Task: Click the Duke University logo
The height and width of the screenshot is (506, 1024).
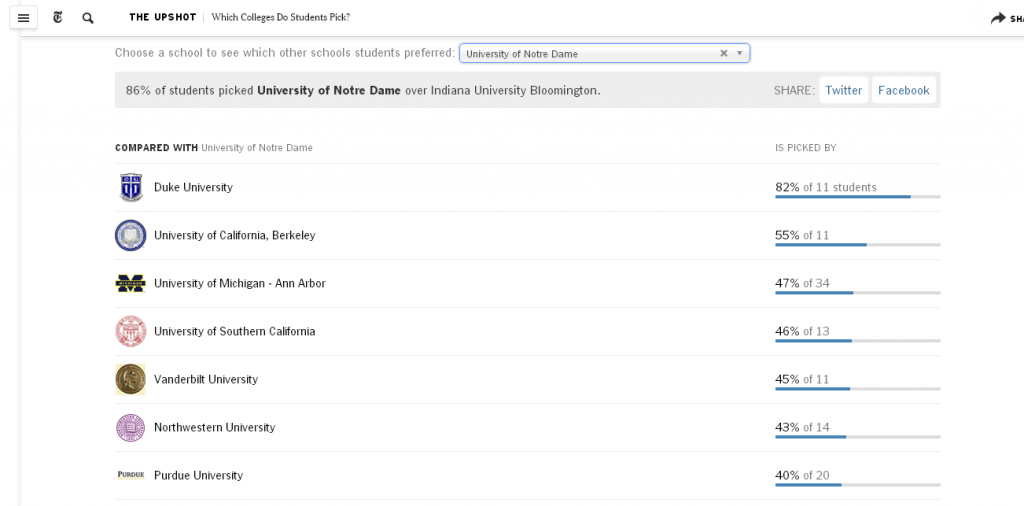Action: 130,187
